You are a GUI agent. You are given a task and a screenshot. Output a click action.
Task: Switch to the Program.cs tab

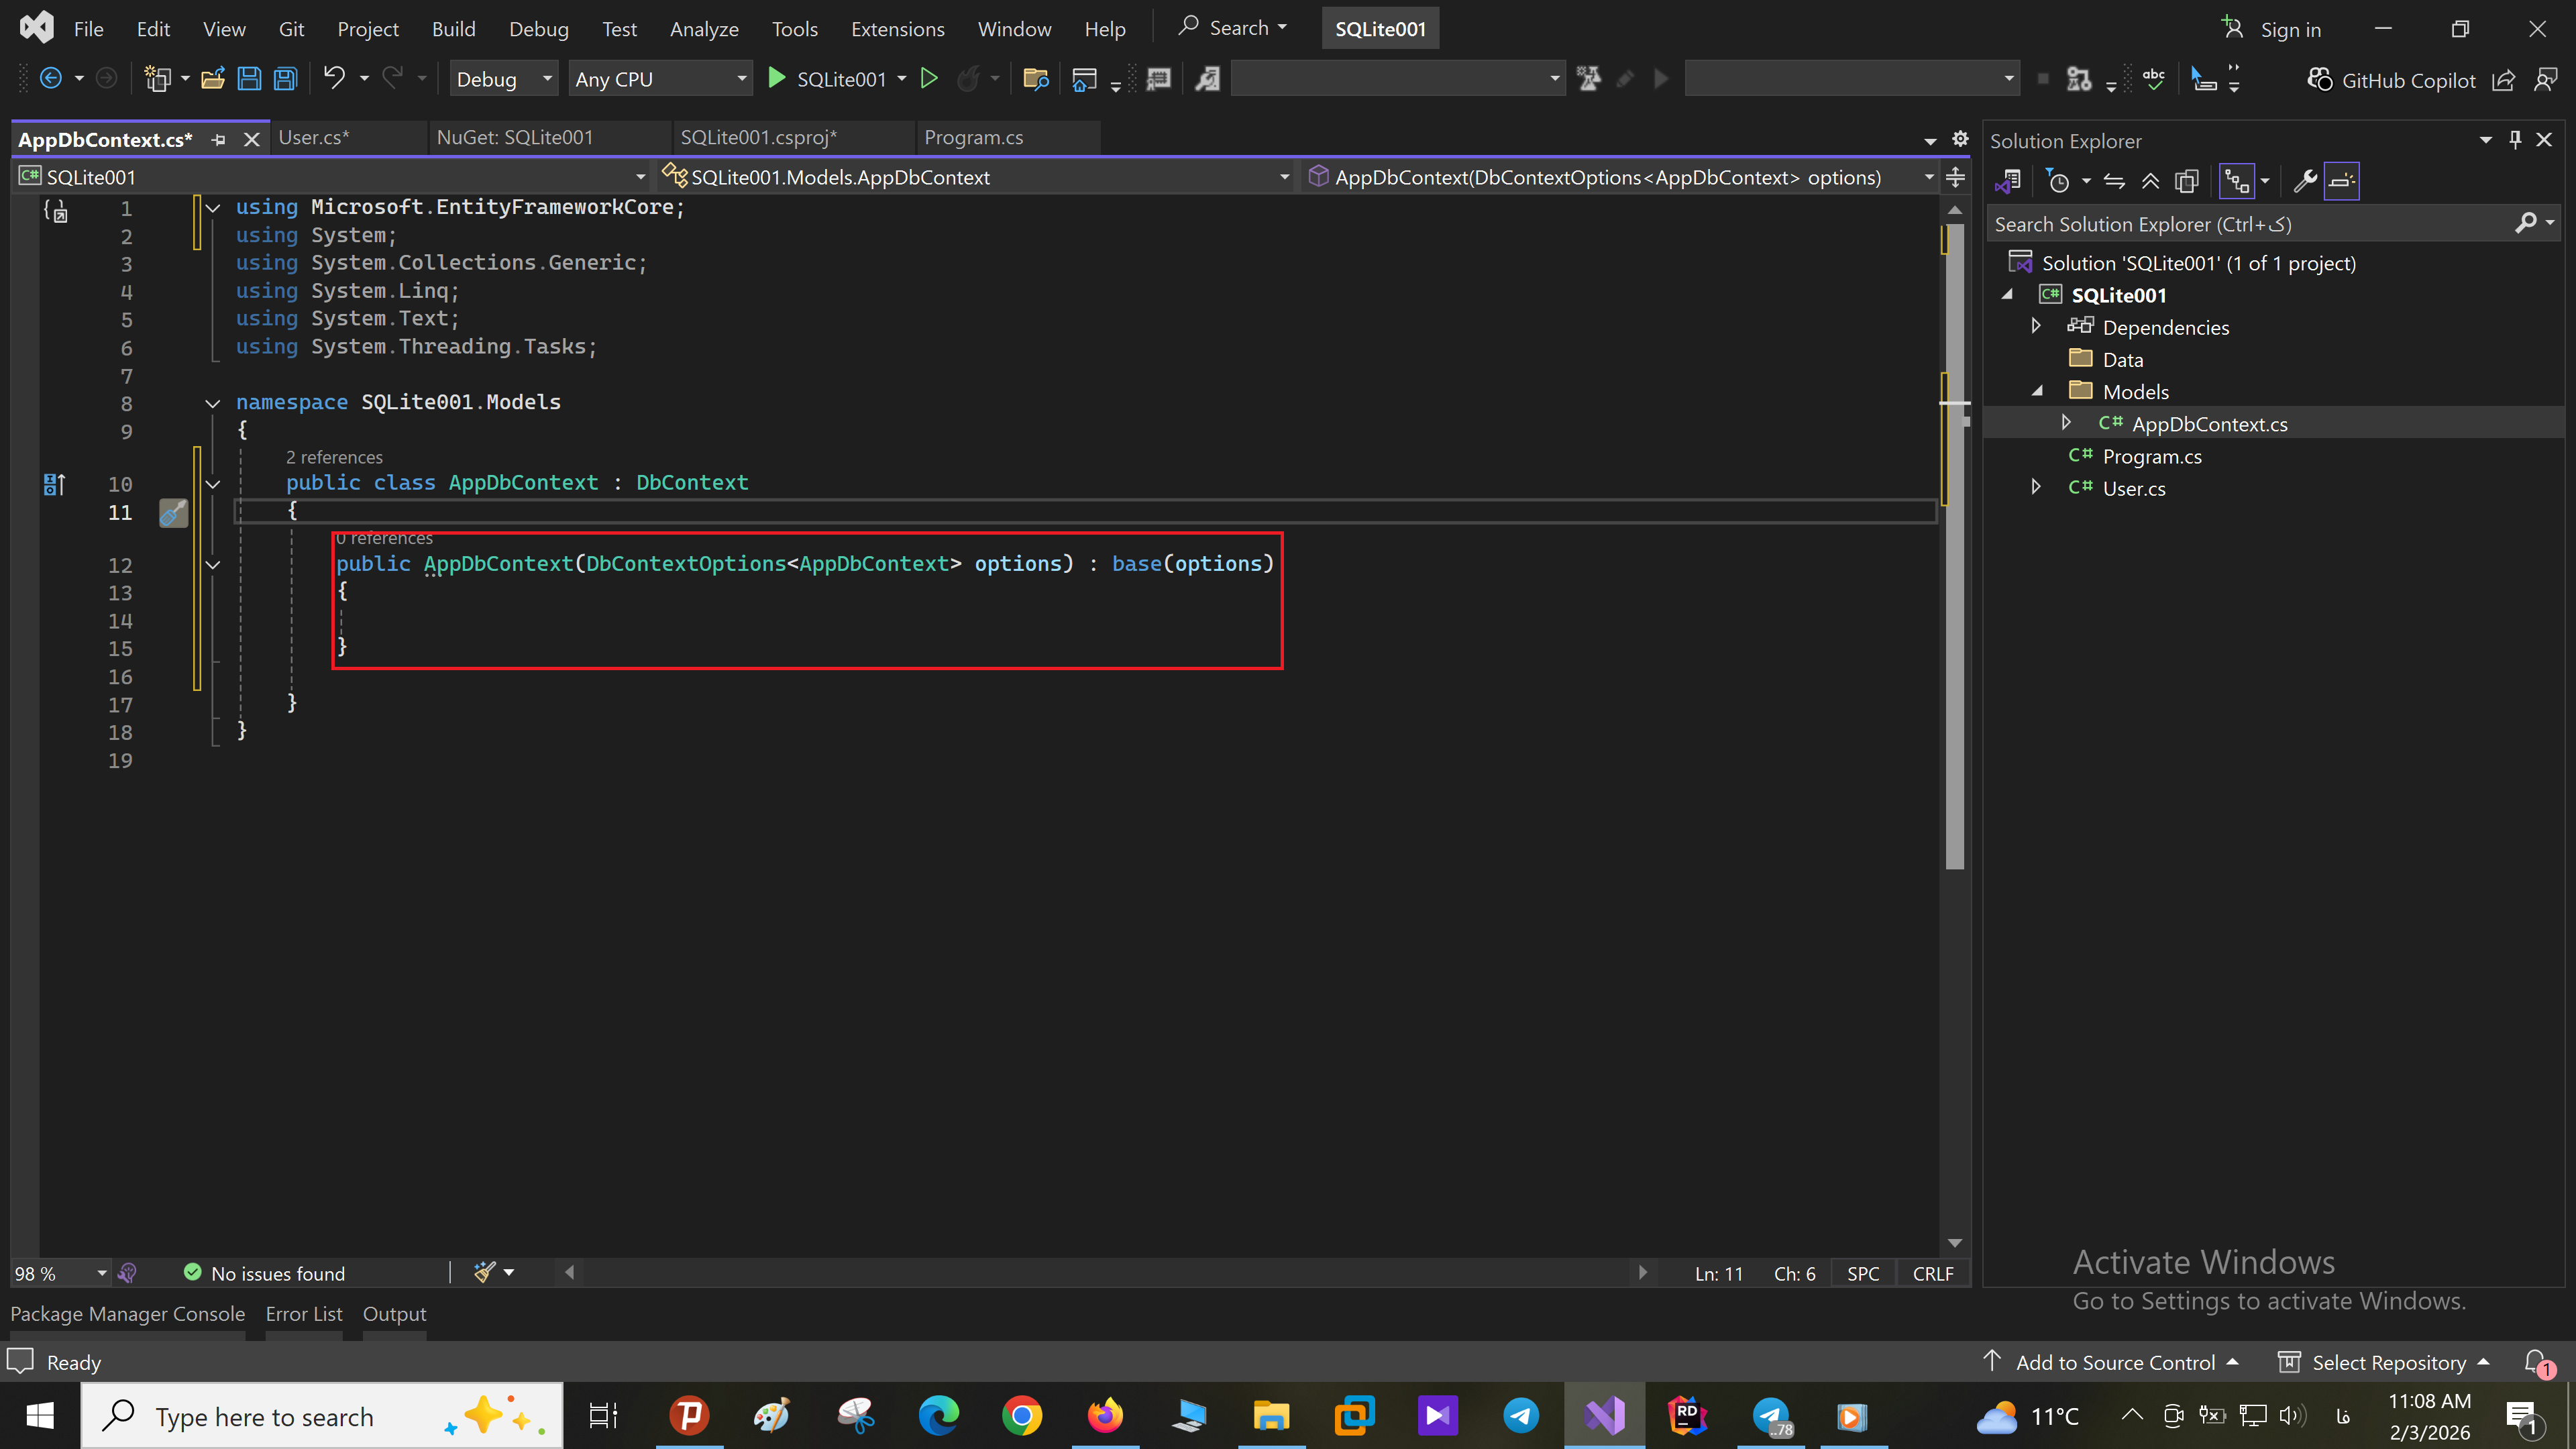(973, 138)
